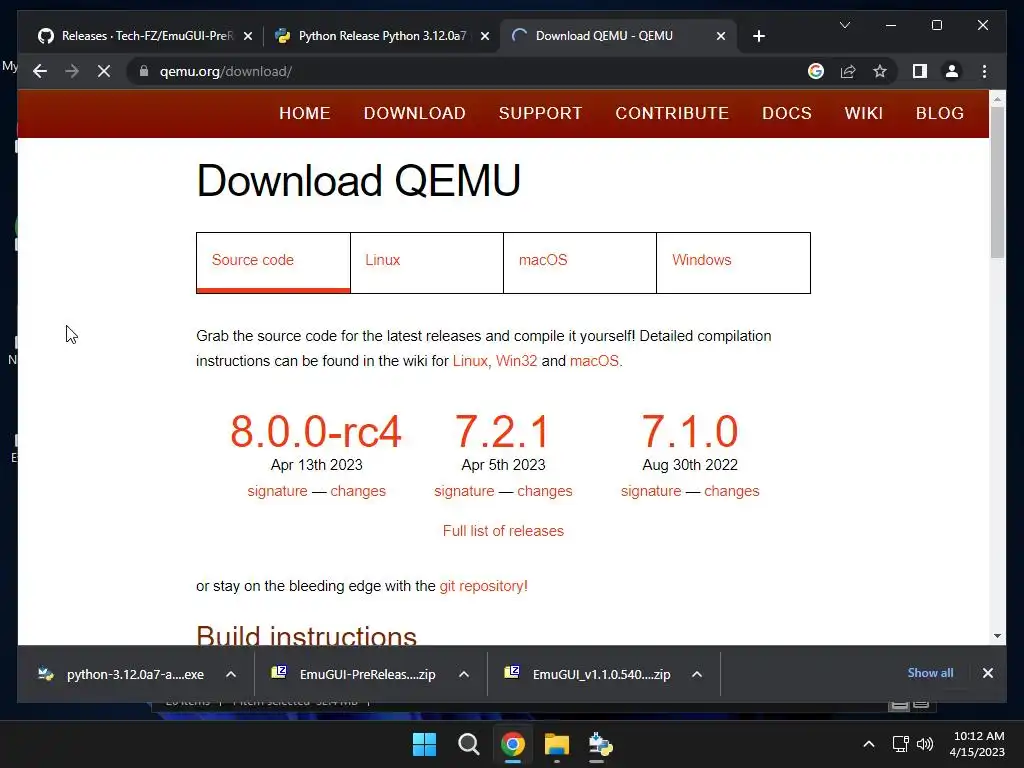
Task: Open changes for 8.0.0-rc4
Action: click(x=358, y=491)
